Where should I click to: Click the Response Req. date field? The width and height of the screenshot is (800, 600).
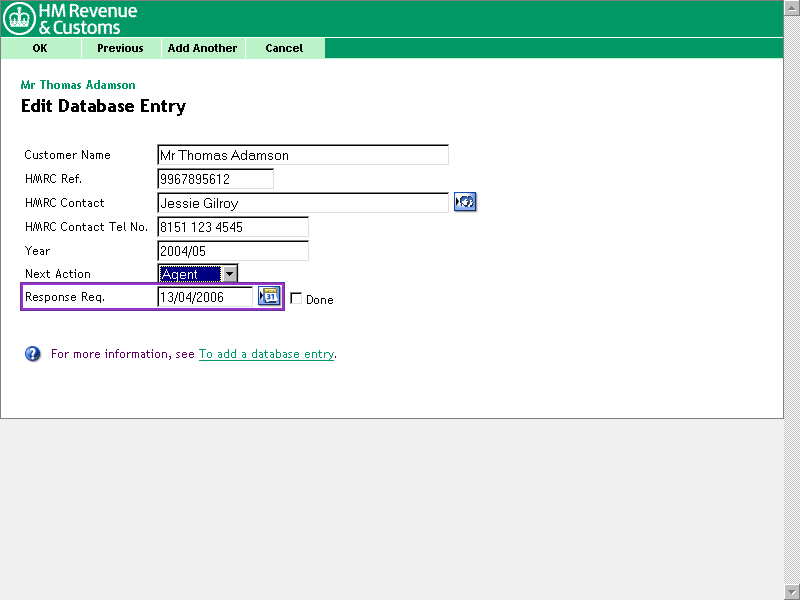205,297
